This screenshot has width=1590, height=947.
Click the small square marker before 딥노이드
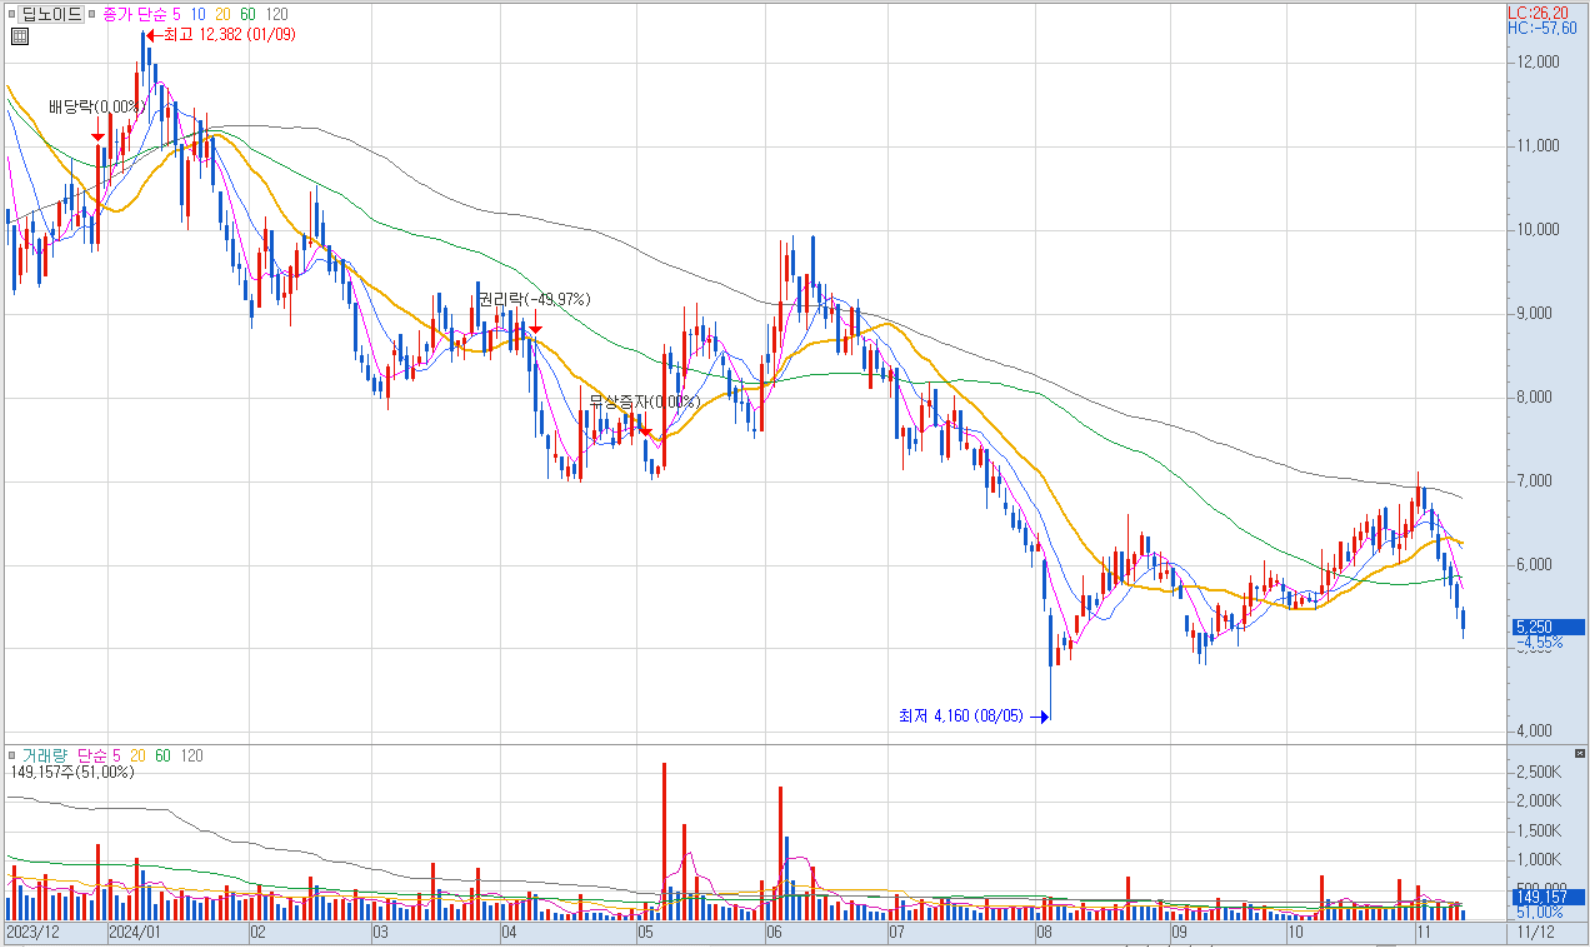pos(12,14)
